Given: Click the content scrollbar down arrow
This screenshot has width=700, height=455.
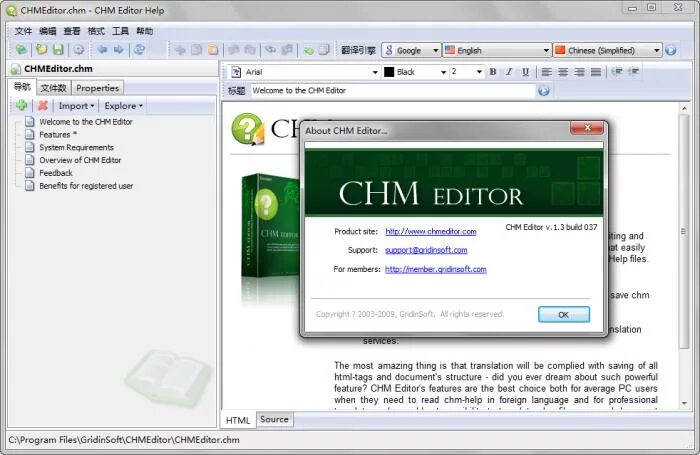Looking at the screenshot, I should 684,403.
